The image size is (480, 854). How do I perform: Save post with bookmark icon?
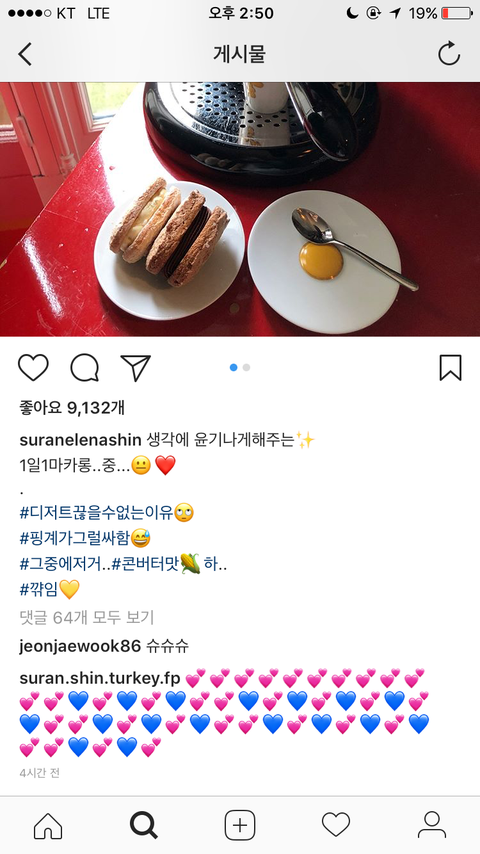(451, 368)
